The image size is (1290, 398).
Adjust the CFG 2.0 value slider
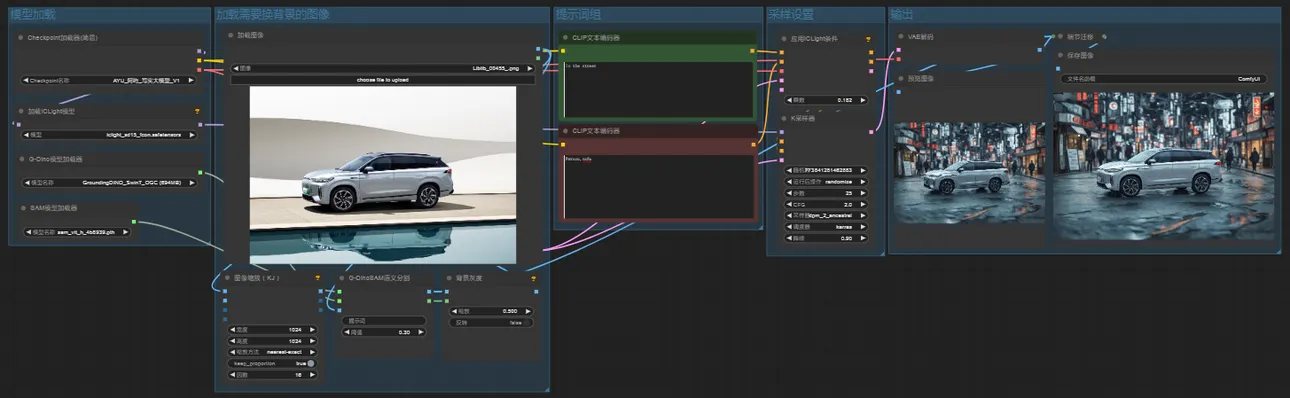click(x=826, y=204)
